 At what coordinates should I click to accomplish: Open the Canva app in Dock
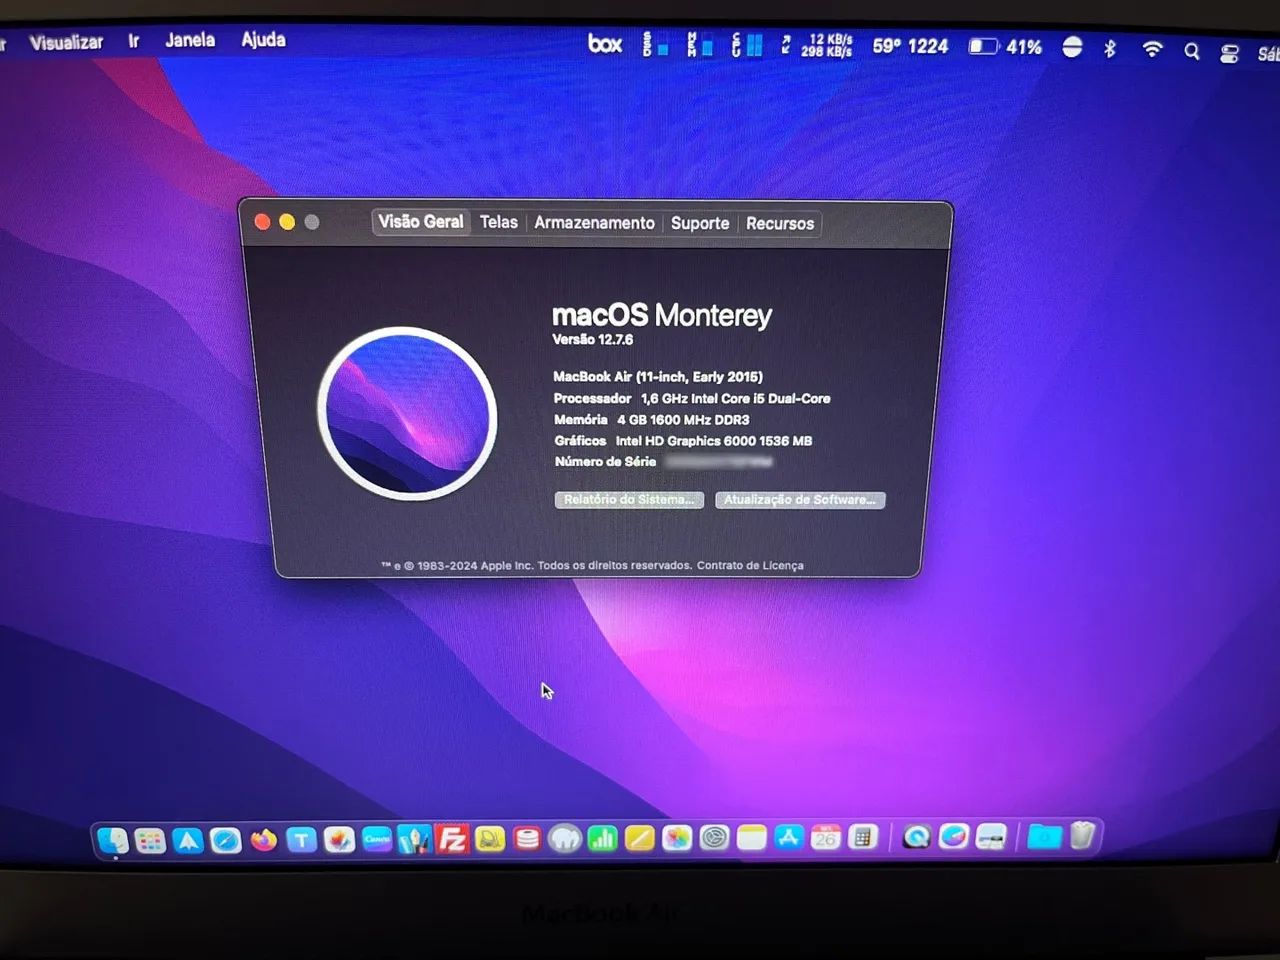point(377,839)
